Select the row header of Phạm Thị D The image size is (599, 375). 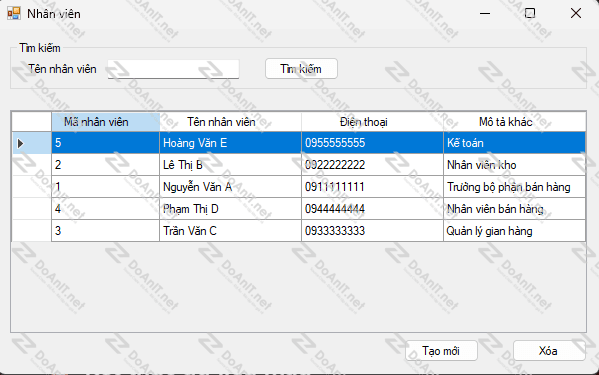click(x=32, y=209)
